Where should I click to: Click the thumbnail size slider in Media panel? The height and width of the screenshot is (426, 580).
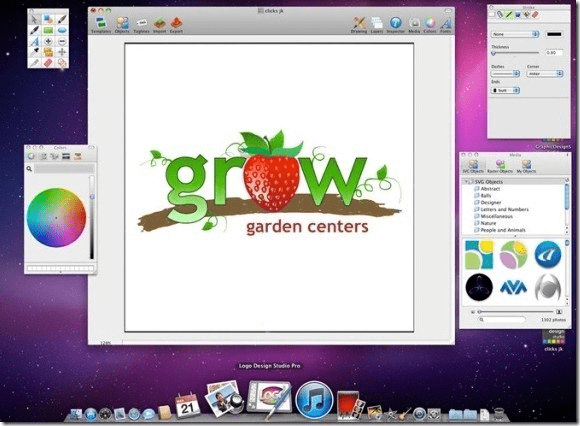(x=516, y=312)
